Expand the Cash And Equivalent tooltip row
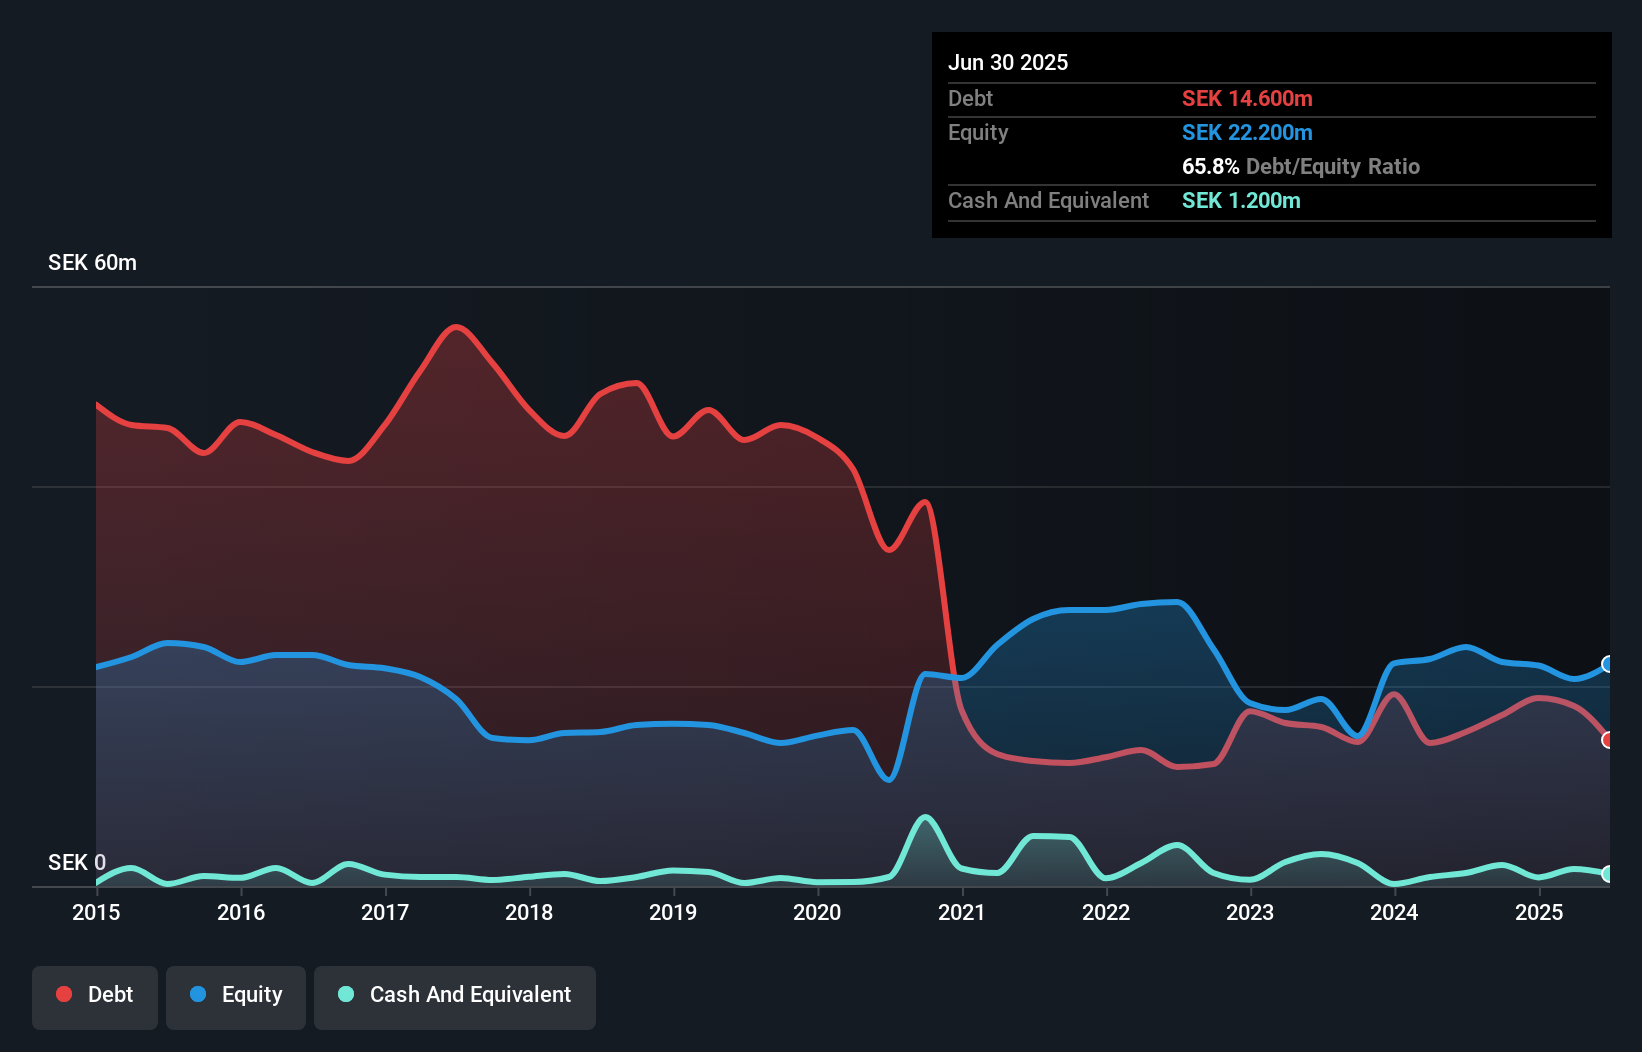The image size is (1642, 1052). (1047, 200)
